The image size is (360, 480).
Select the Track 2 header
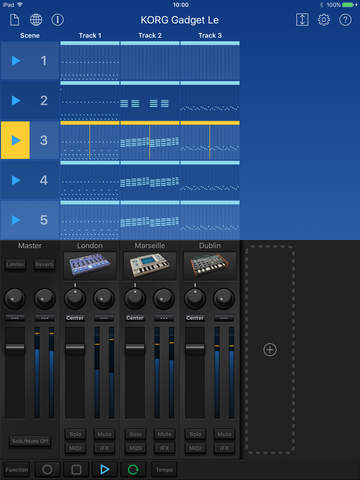click(150, 35)
